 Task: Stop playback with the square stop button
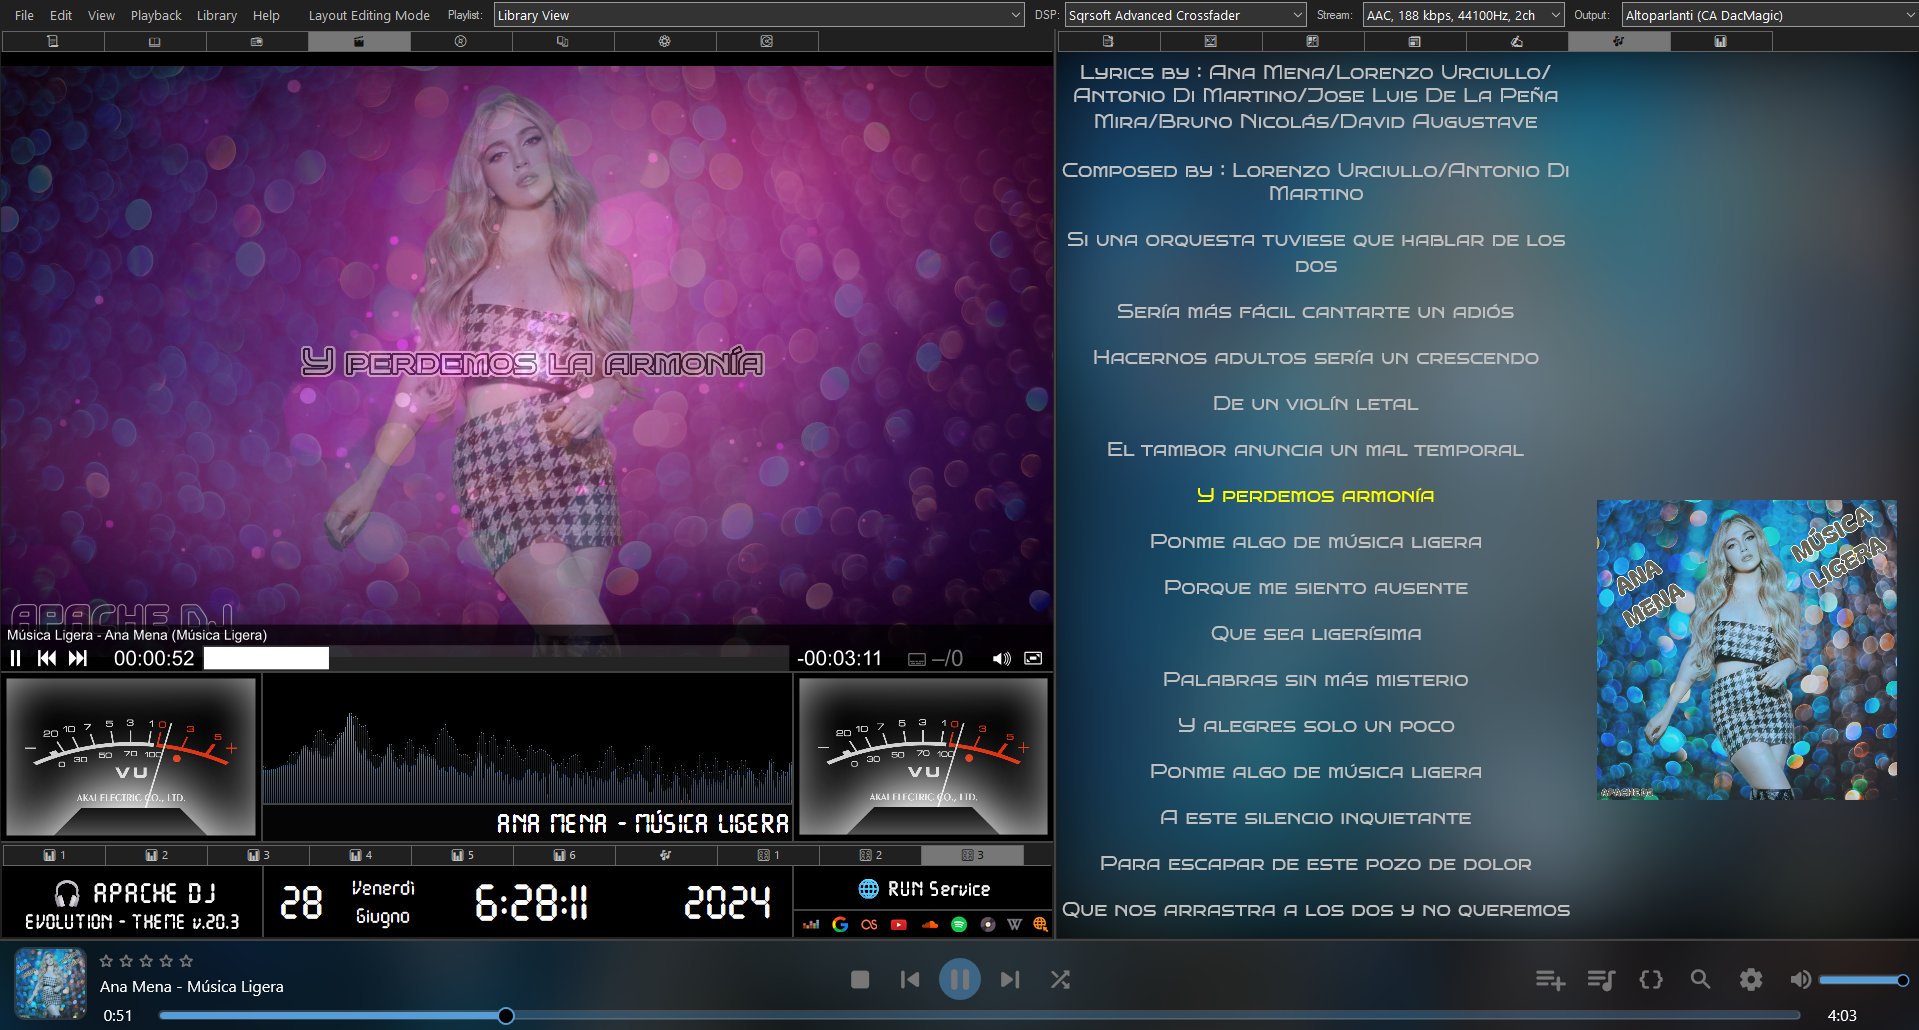860,980
